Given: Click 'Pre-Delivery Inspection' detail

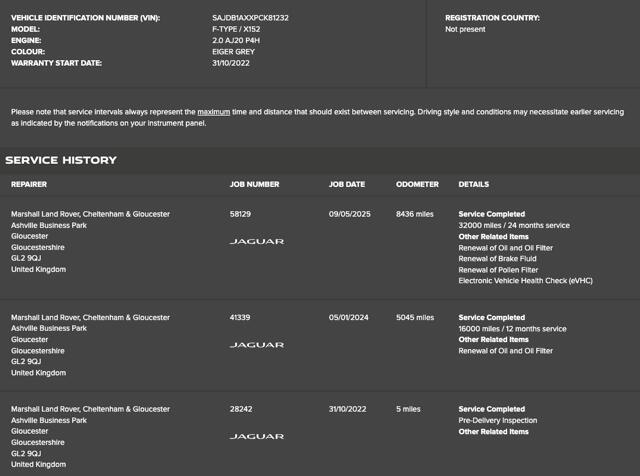Looking at the screenshot, I should tap(498, 420).
